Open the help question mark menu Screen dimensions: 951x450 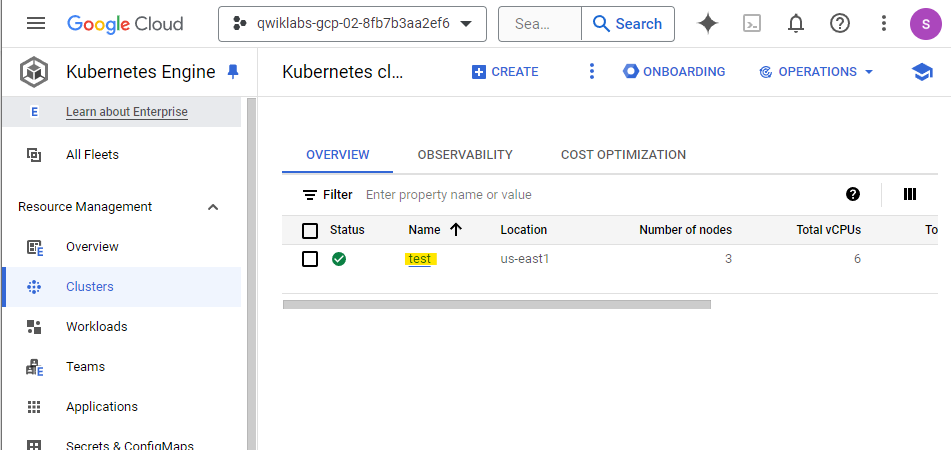[x=840, y=24]
